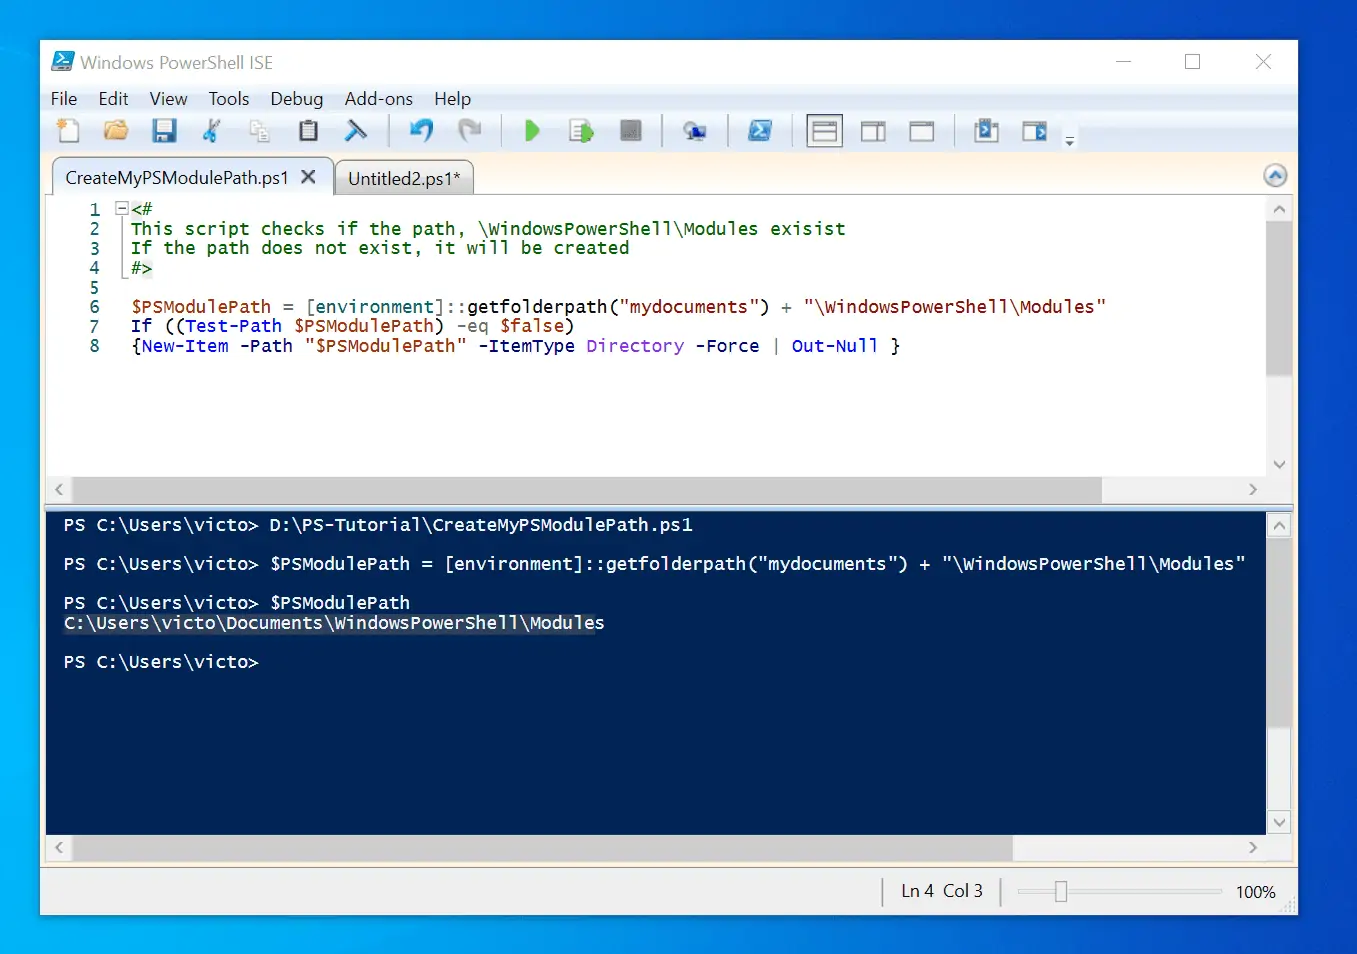Create a new script with the New icon
1357x954 pixels.
68,131
